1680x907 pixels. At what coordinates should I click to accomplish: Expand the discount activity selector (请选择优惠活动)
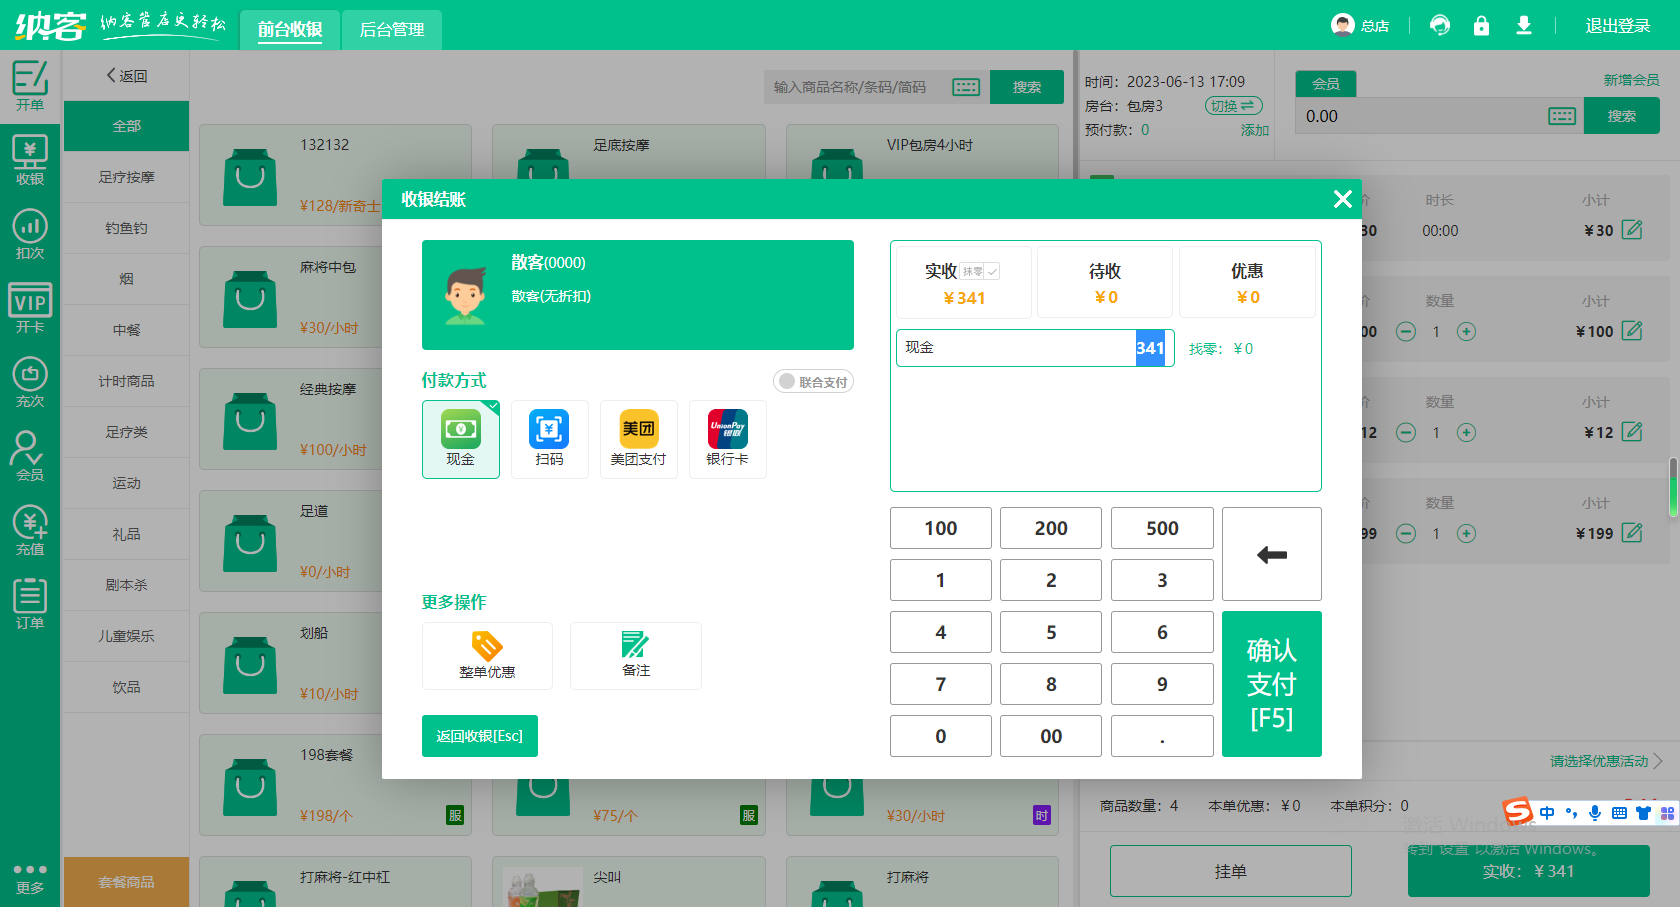[1605, 761]
